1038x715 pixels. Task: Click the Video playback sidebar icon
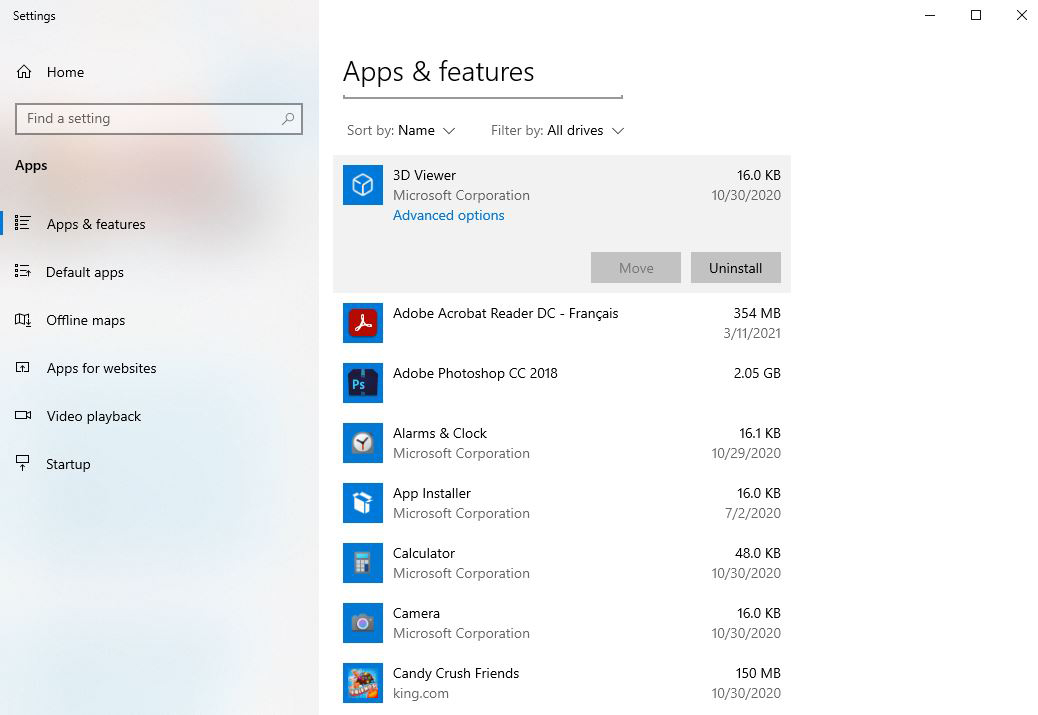tap(23, 415)
